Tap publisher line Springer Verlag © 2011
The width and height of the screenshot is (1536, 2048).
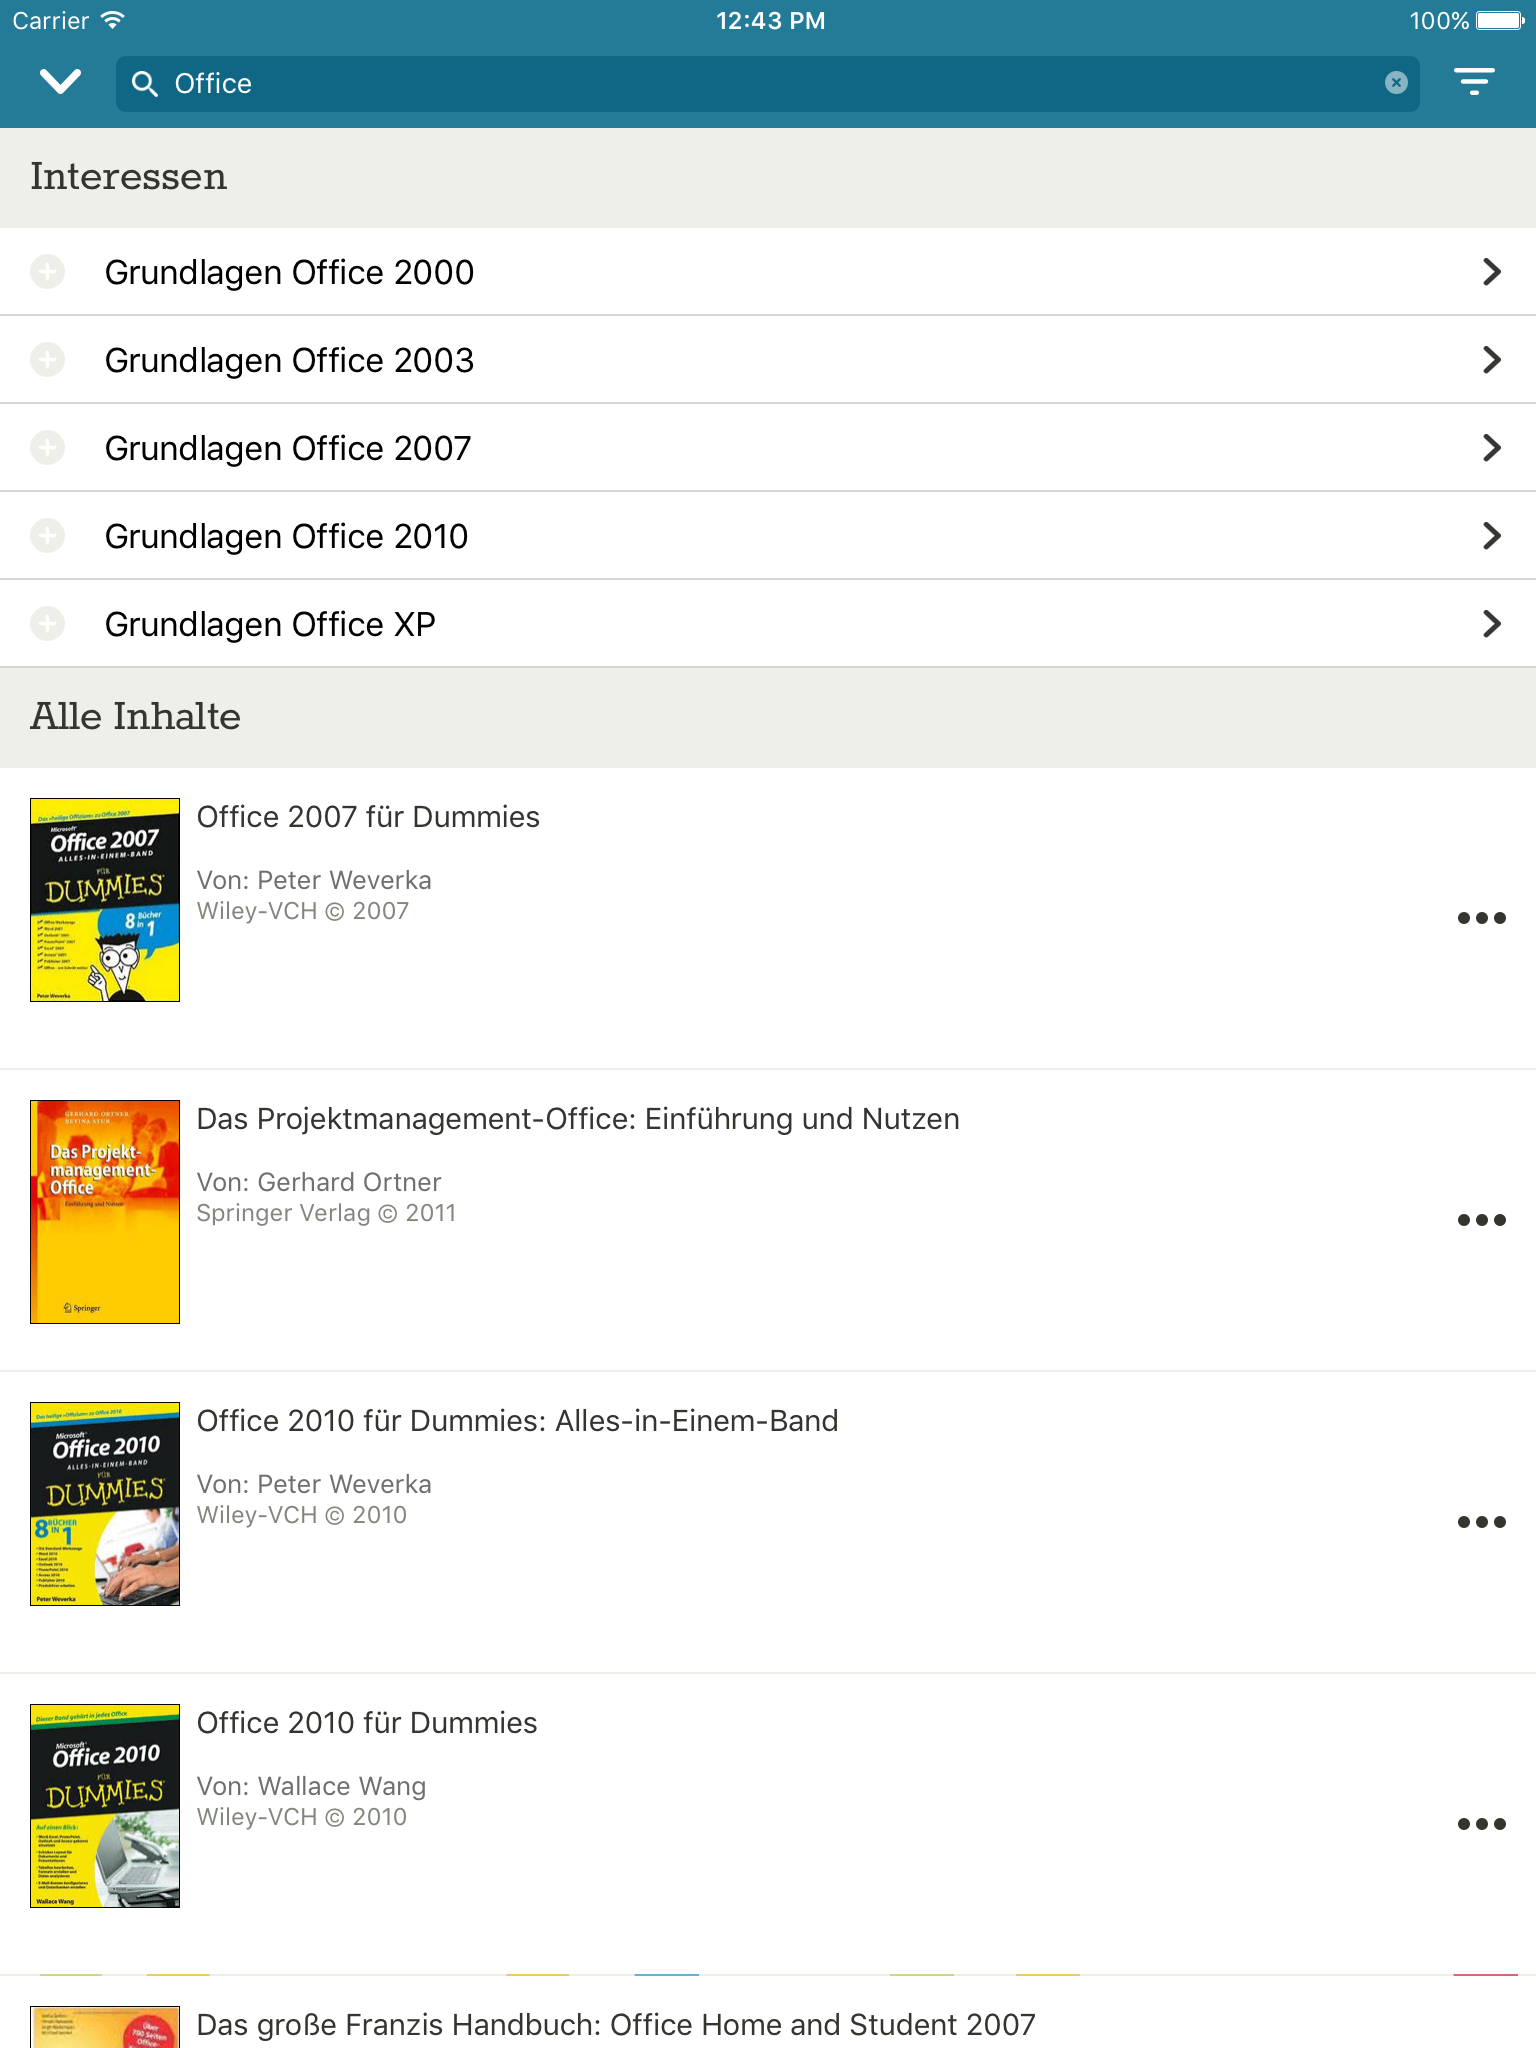point(326,1213)
